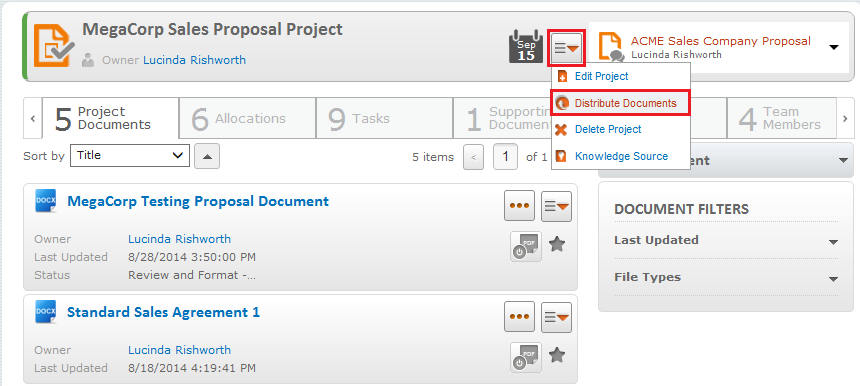Screen dimensions: 860x386
Task: Generate PDF for MegaCorp Testing Proposal Document
Action: pyautogui.click(x=526, y=246)
